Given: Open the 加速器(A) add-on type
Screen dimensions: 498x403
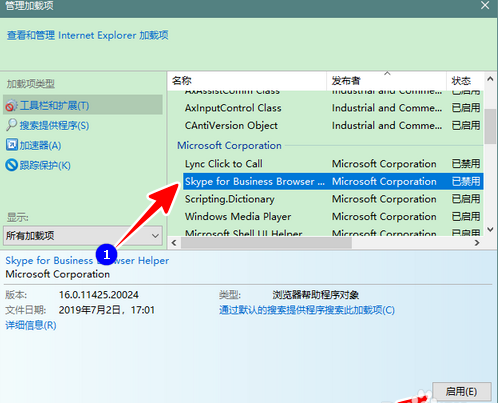Looking at the screenshot, I should click(40, 145).
